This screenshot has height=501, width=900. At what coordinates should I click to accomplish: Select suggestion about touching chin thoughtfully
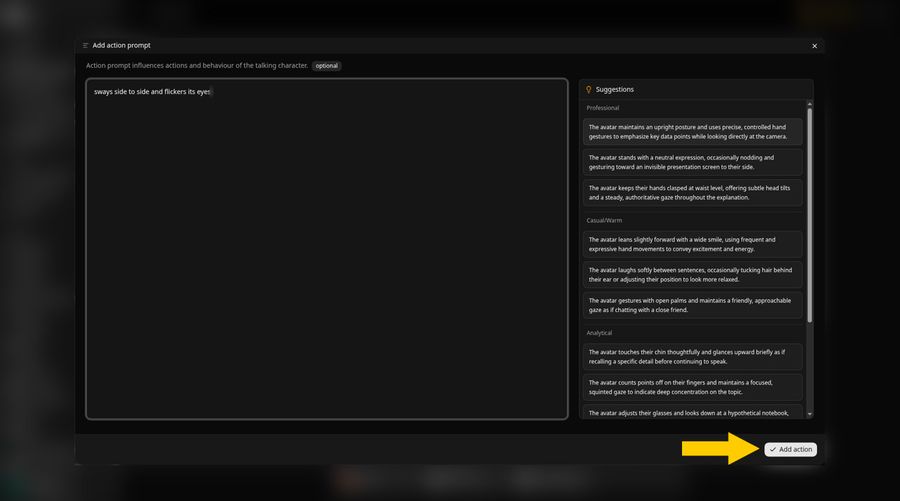point(692,357)
